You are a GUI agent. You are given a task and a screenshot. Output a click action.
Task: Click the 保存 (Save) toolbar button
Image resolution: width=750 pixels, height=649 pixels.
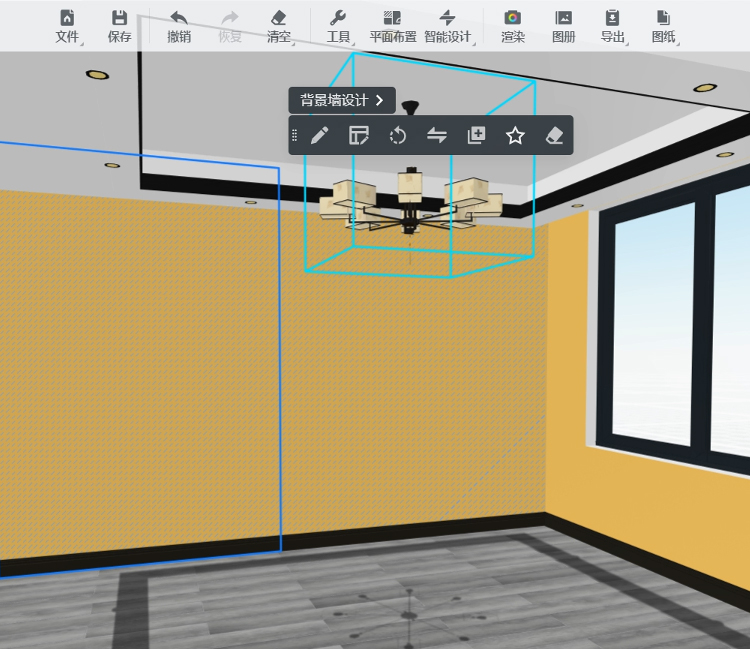(119, 27)
